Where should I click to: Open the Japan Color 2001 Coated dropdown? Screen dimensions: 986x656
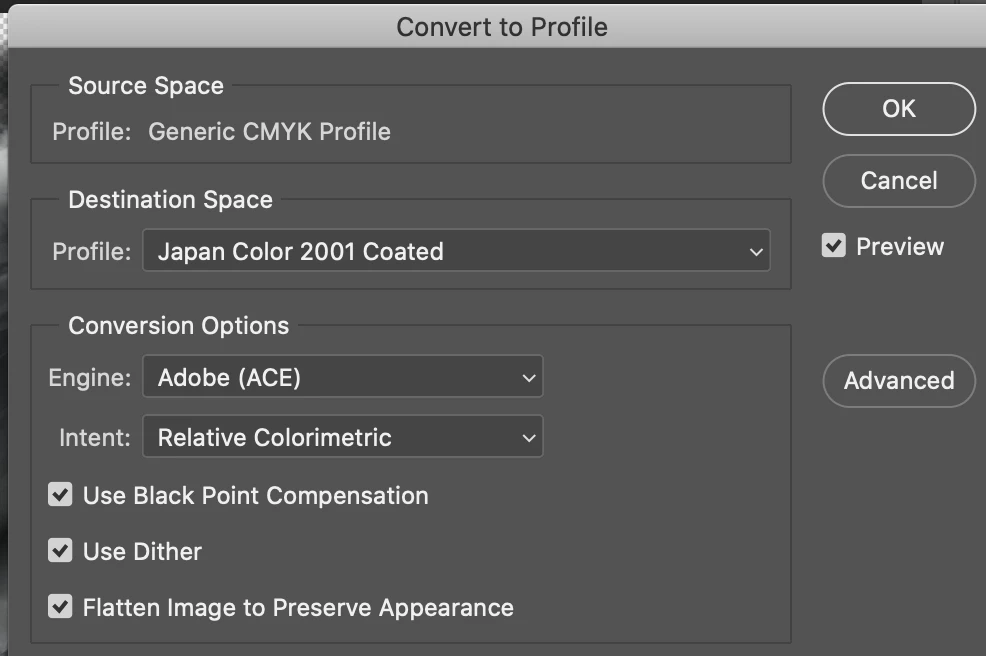[x=456, y=251]
